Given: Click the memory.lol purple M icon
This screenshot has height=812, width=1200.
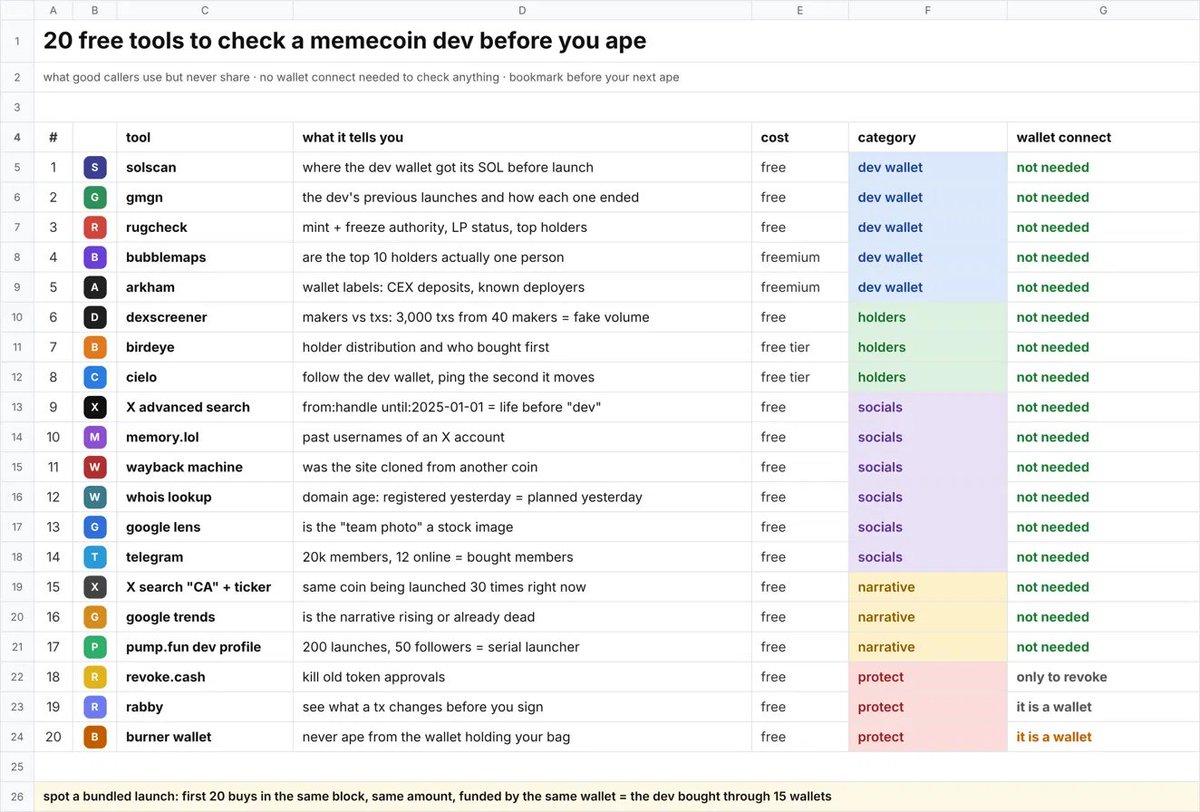Looking at the screenshot, I should 95,437.
